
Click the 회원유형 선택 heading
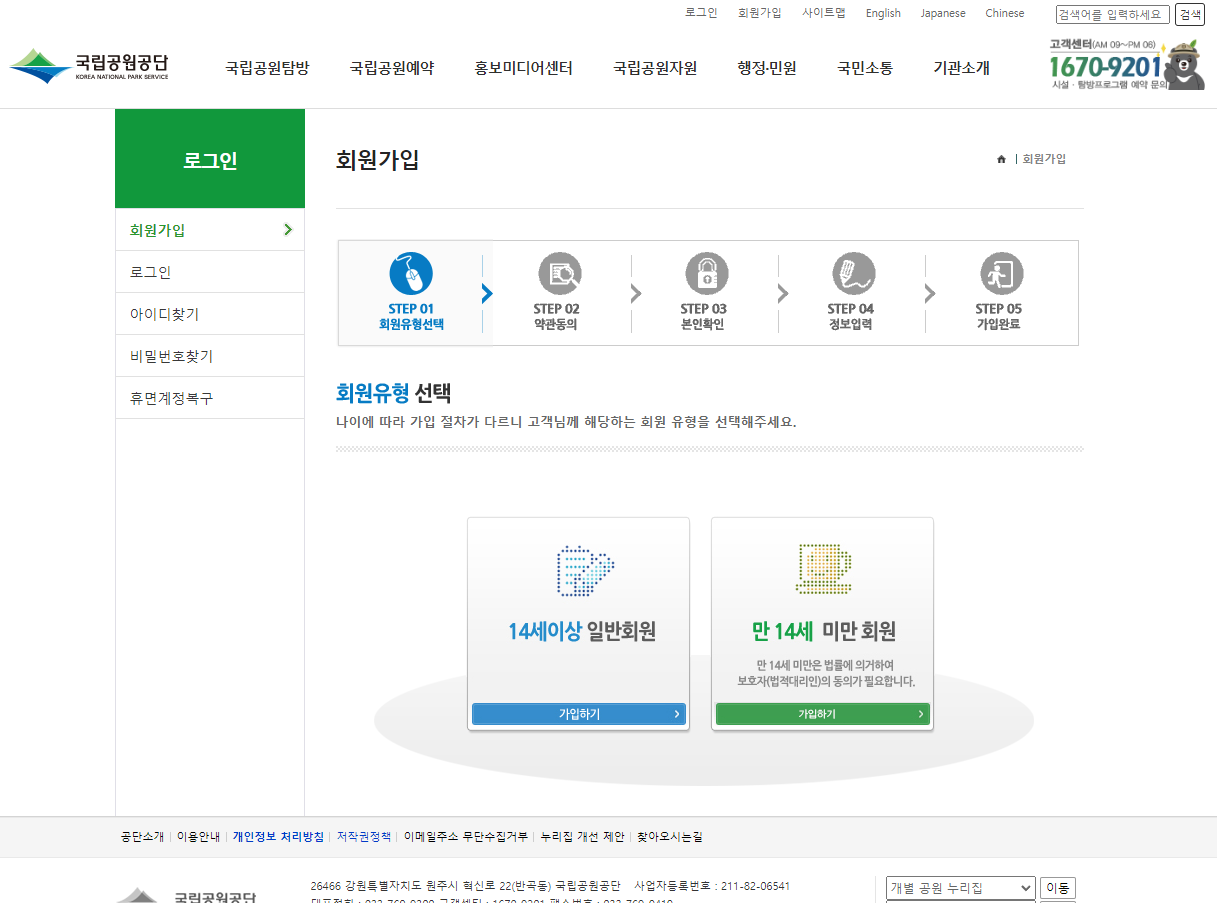[x=394, y=392]
